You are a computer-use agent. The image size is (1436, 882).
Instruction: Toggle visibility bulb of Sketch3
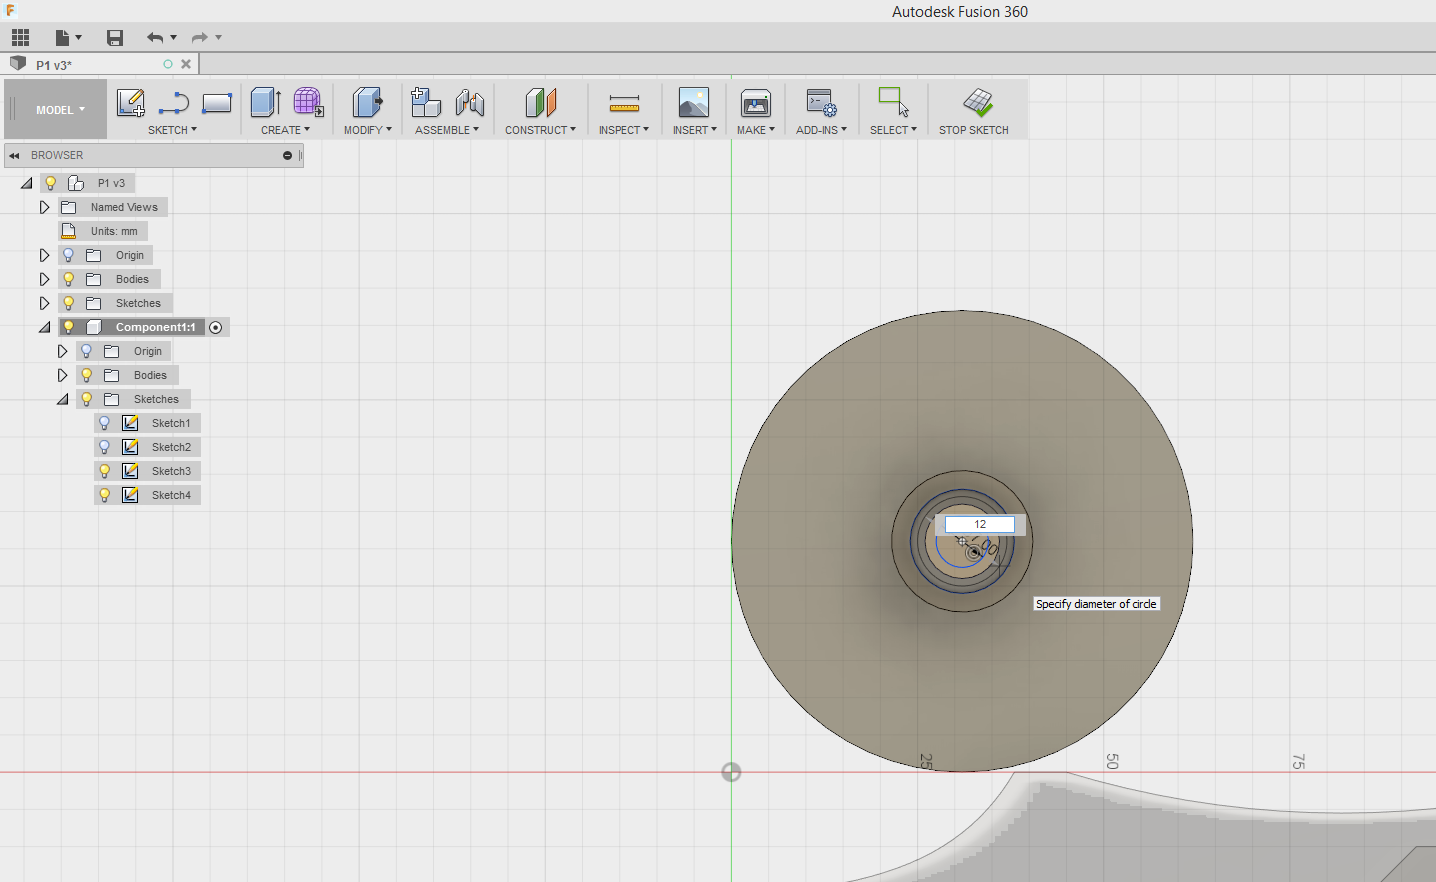click(x=104, y=471)
